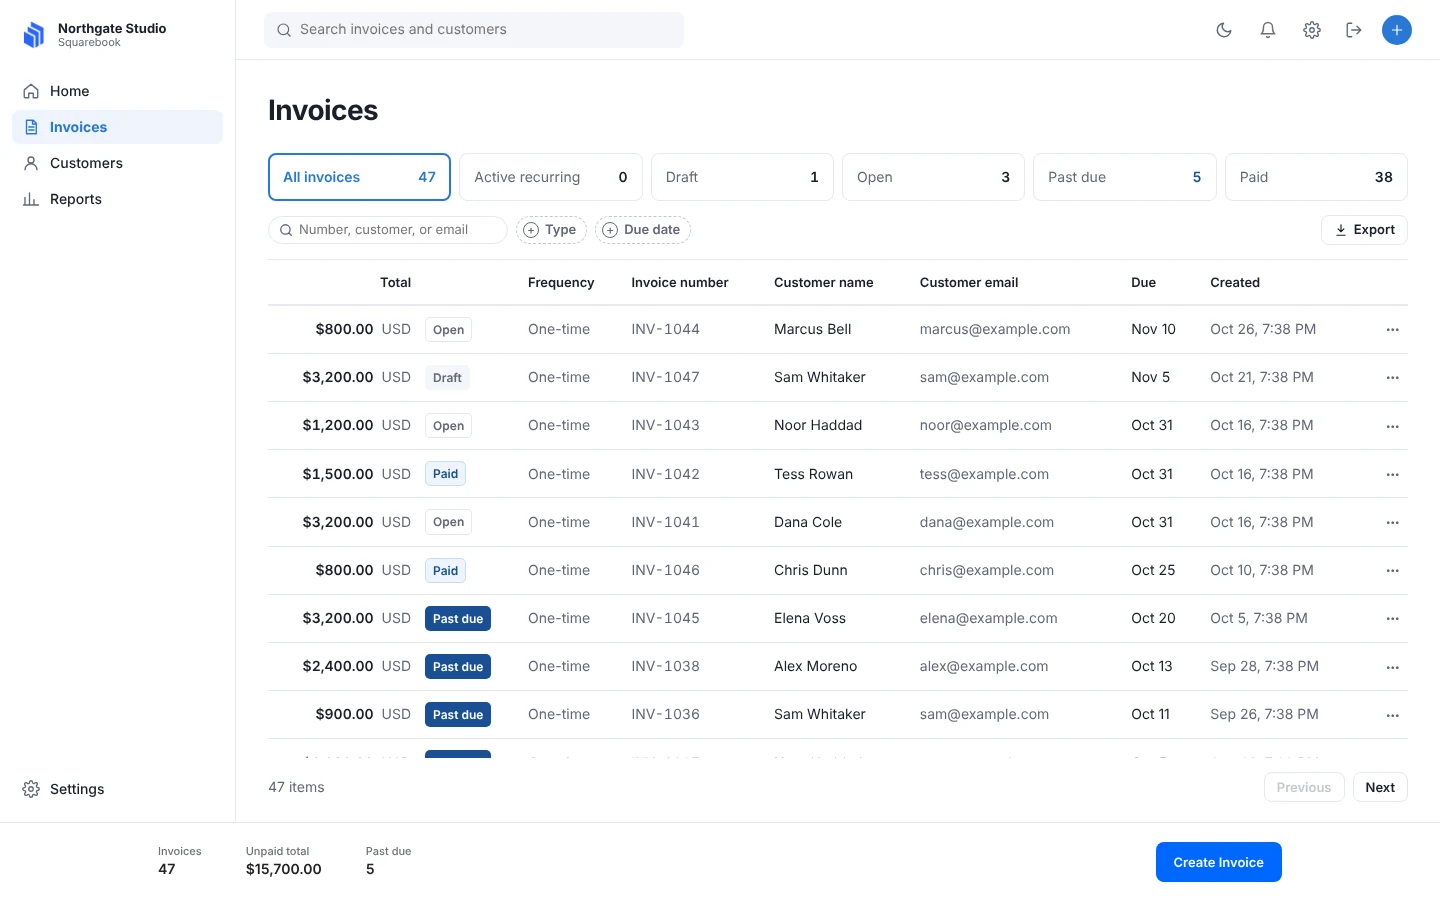This screenshot has height=900, width=1440.
Task: Open row actions for INV-1046
Action: [x=1393, y=571]
